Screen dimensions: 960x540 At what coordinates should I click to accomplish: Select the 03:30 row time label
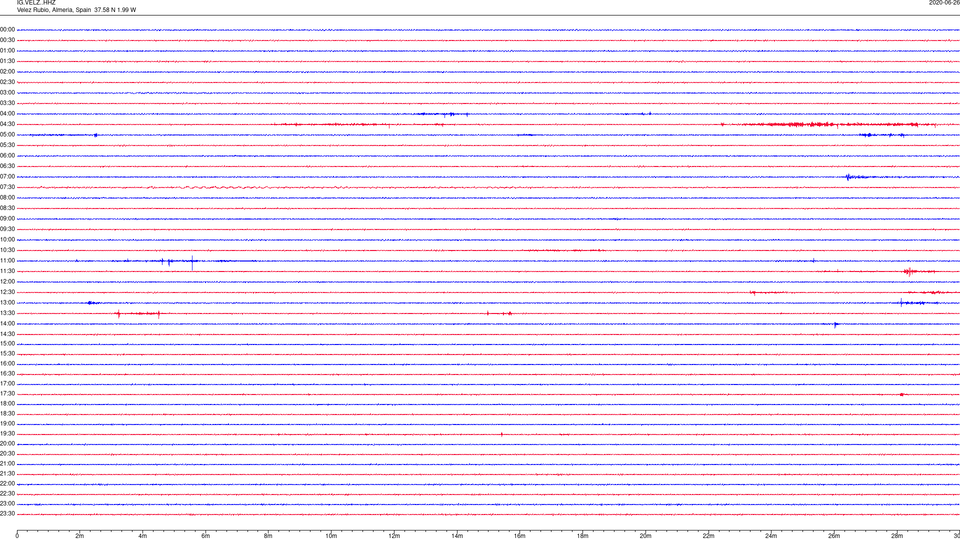[7, 103]
